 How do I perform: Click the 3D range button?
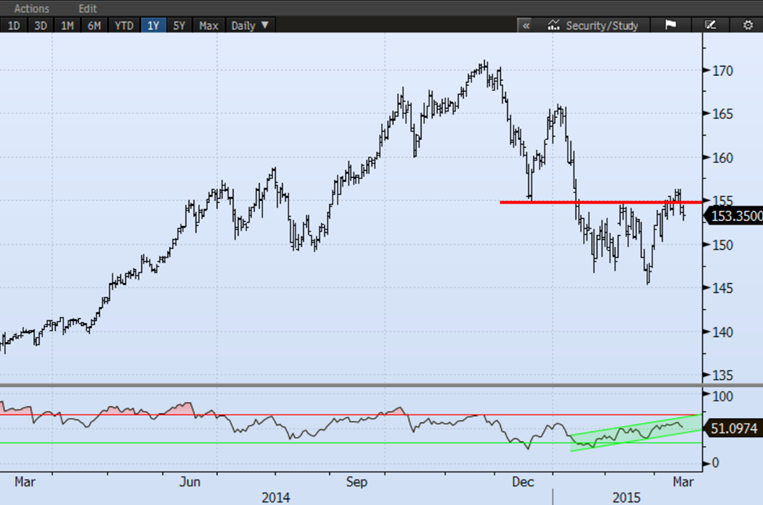pyautogui.click(x=40, y=25)
